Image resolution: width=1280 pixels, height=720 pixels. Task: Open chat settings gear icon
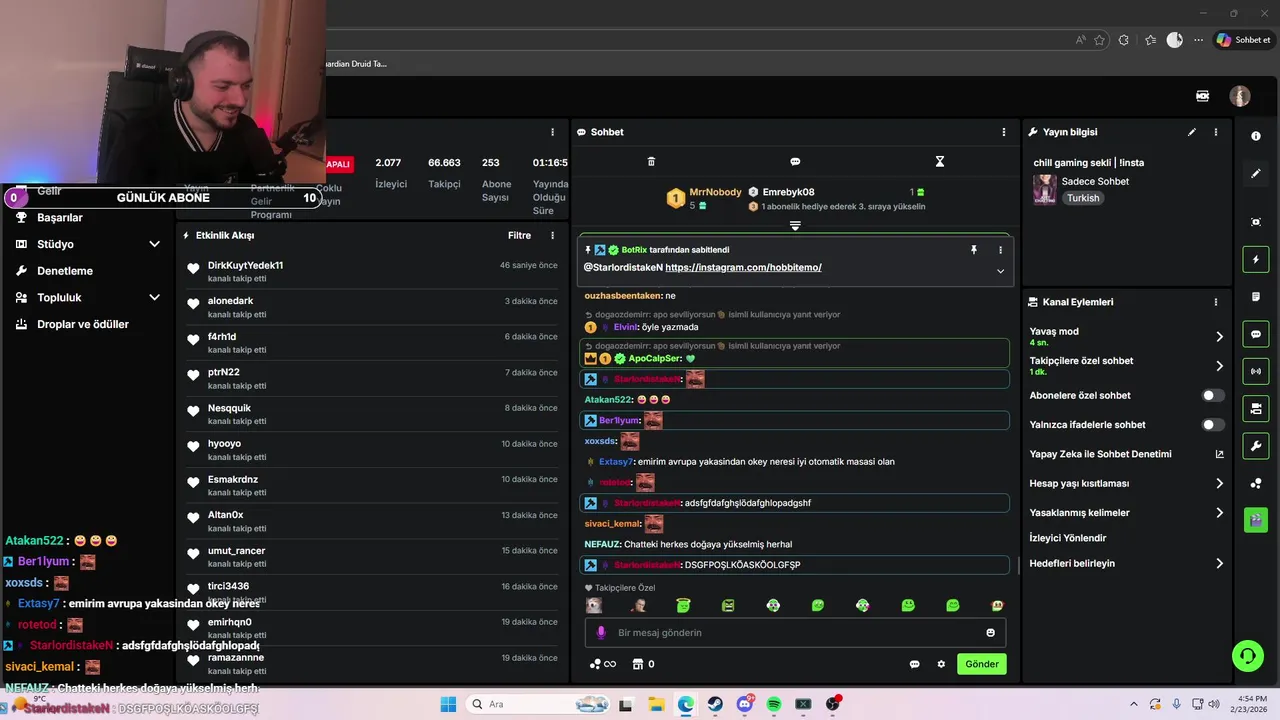coord(941,664)
